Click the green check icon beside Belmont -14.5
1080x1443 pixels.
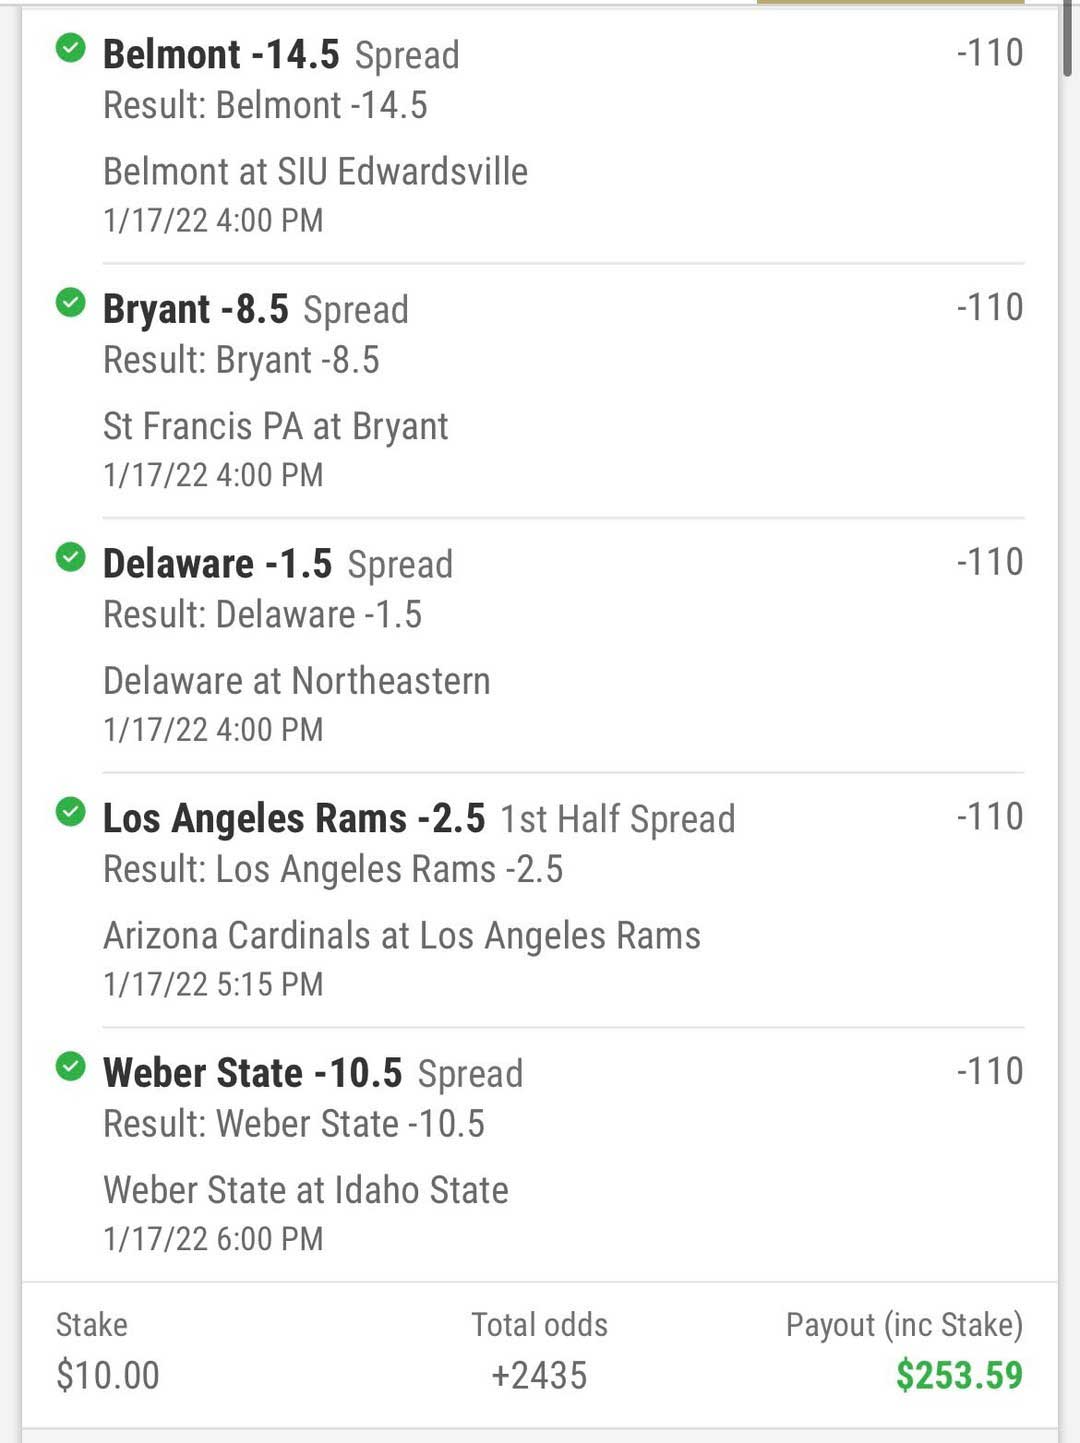point(70,47)
